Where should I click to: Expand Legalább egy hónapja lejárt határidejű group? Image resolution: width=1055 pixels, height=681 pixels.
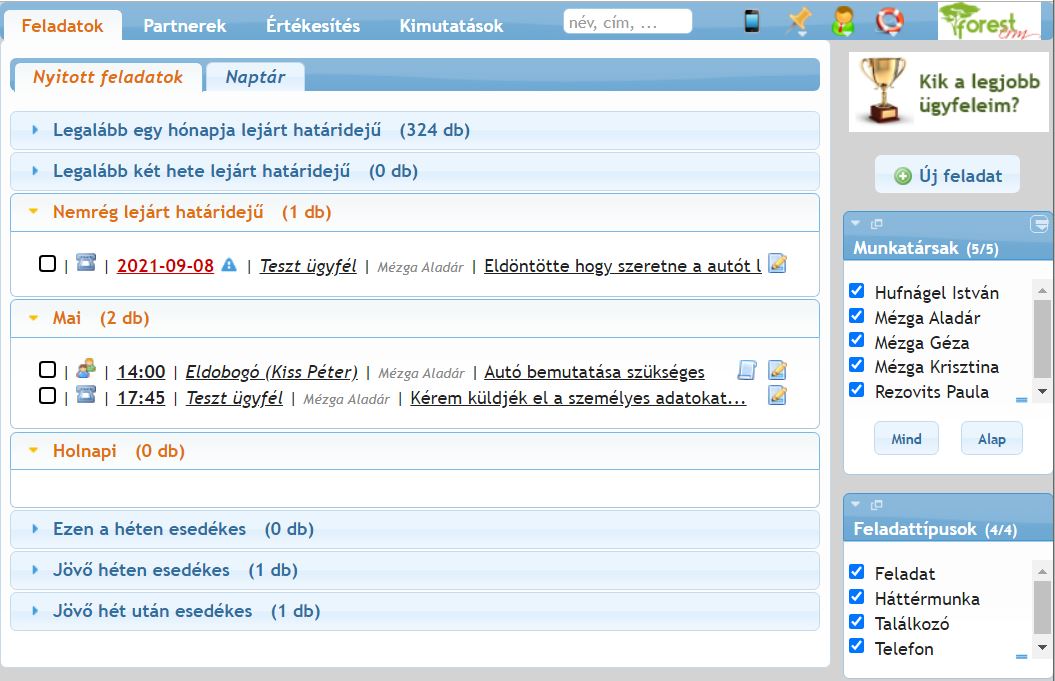point(217,130)
